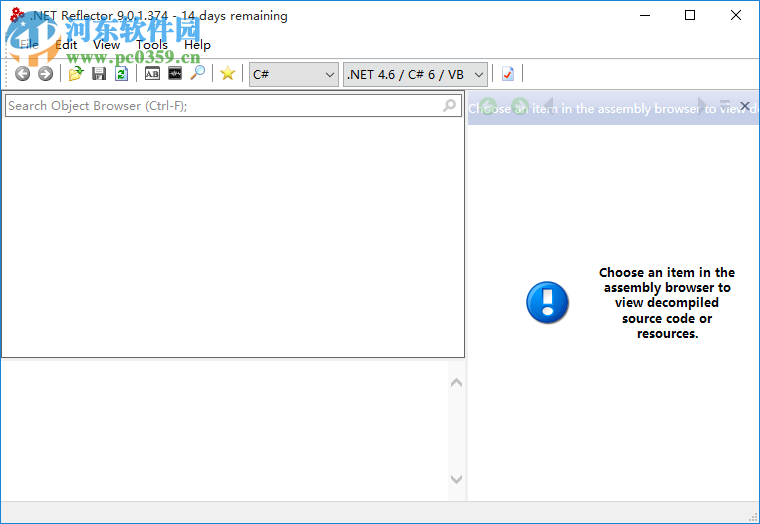Click the scroll down arrow in lower pane
Screen dimensions: 760x524
(456, 479)
